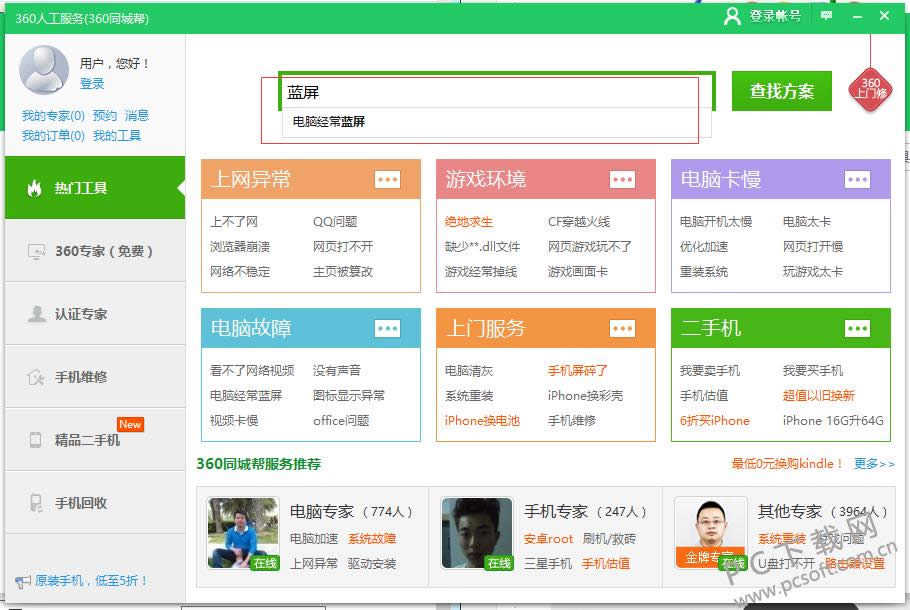Click the 查找方案 search button
The image size is (910, 610).
coord(782,91)
